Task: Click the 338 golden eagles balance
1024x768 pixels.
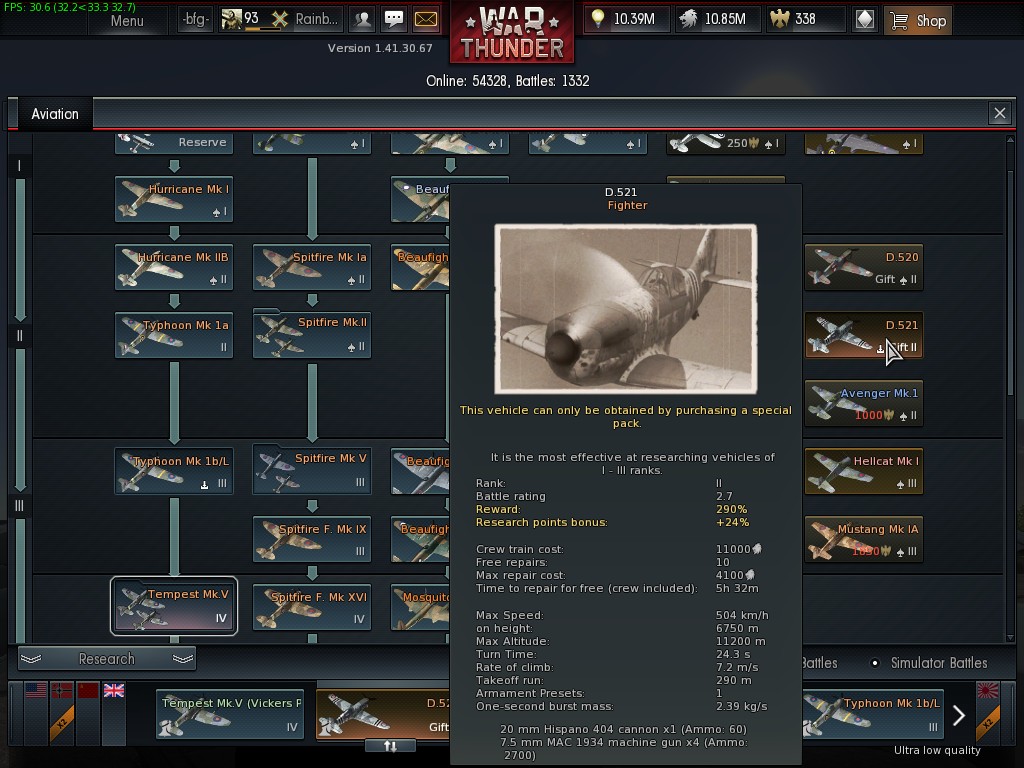Action: click(x=805, y=19)
